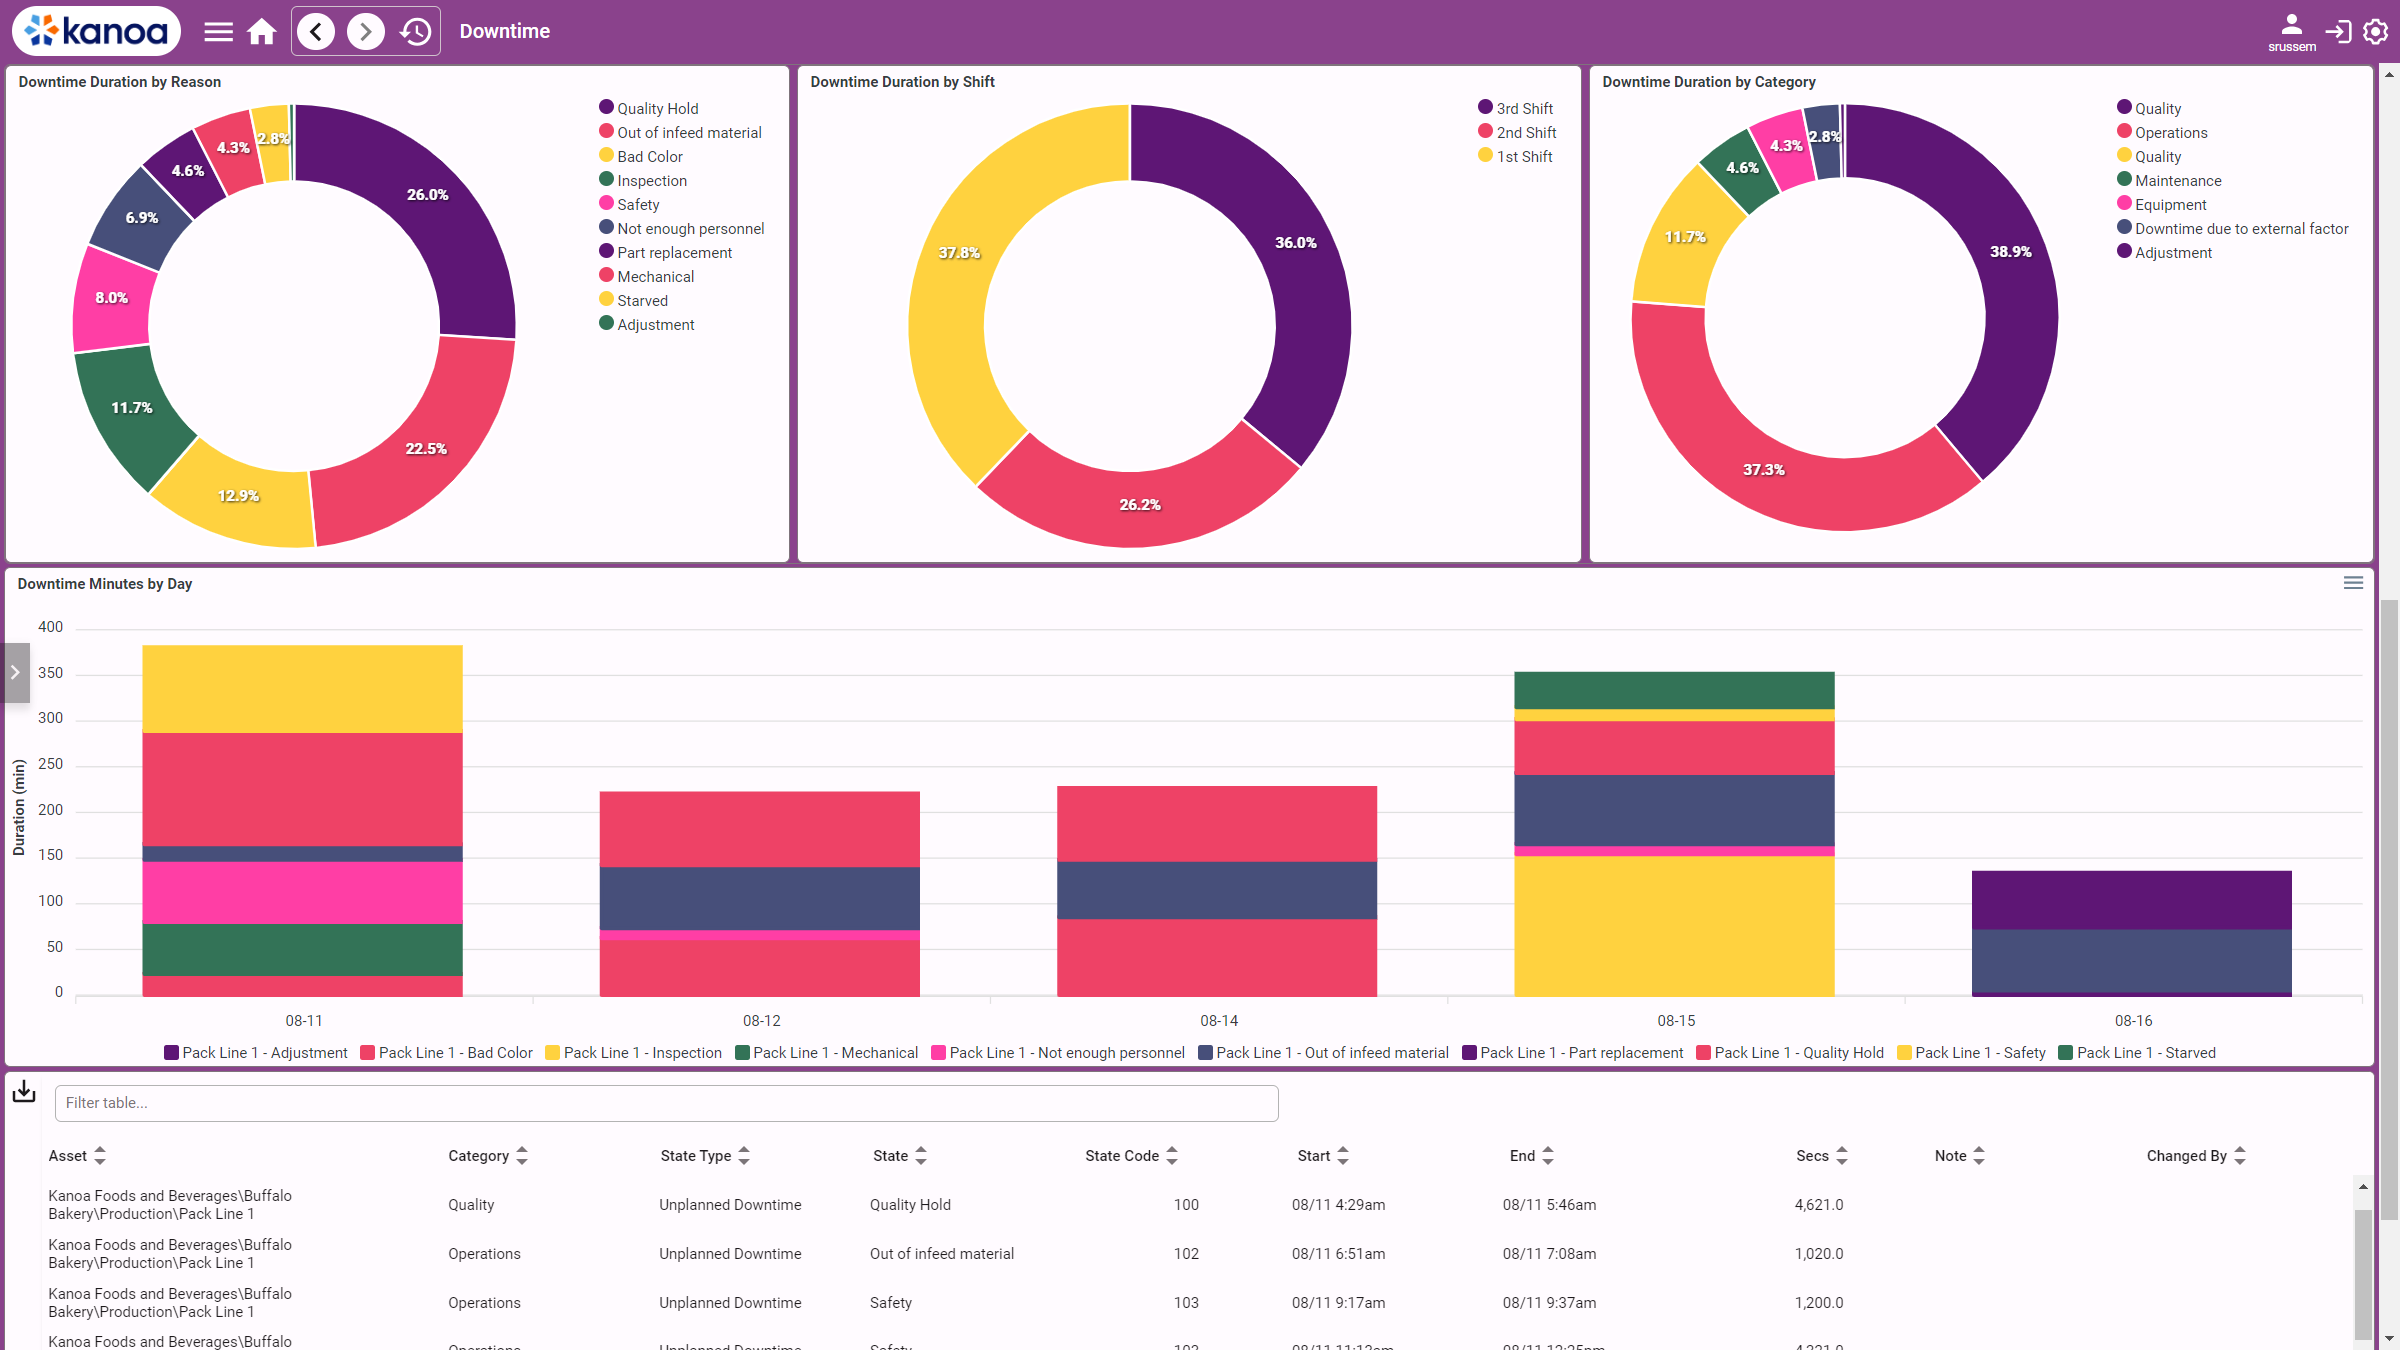
Task: Click the page vertical scrollbar thumb
Action: (2389, 910)
